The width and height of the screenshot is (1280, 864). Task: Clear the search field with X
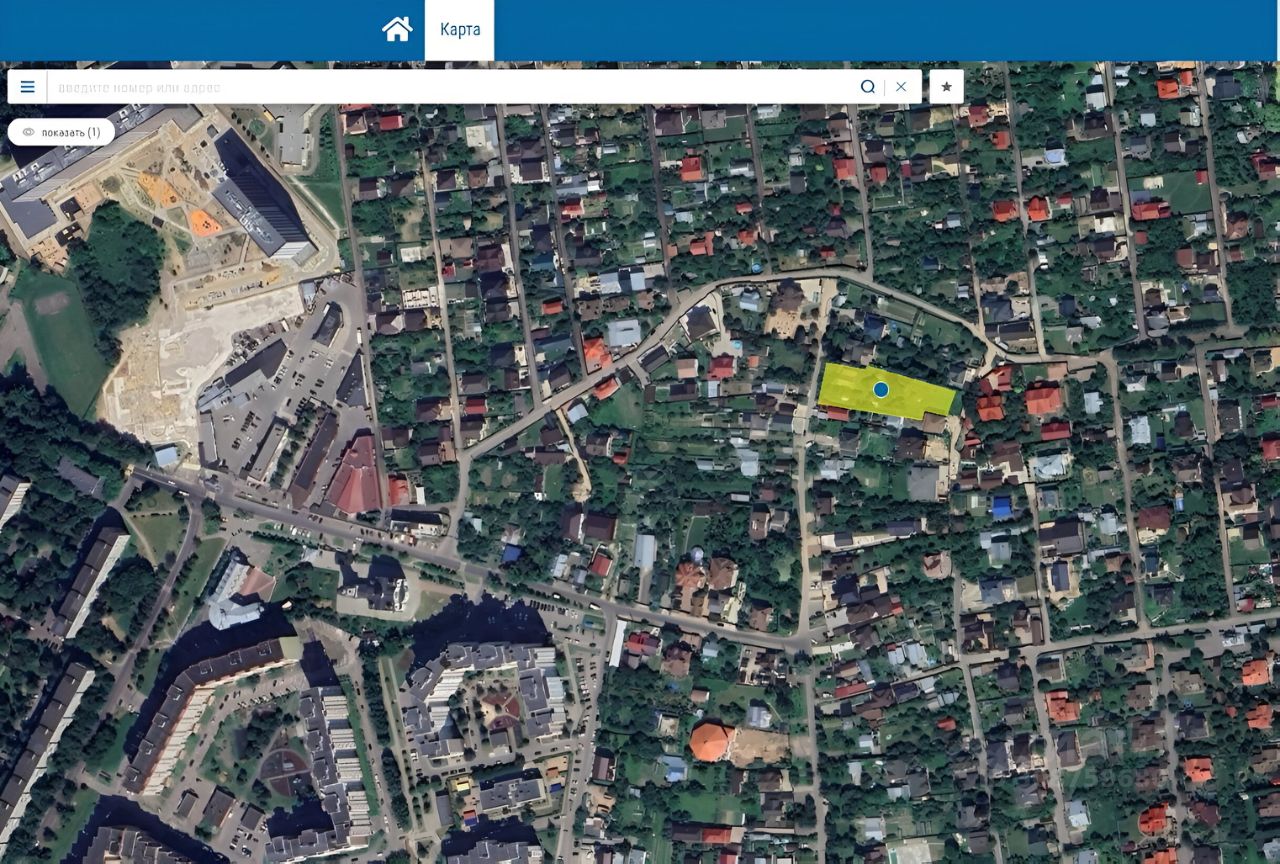pos(901,87)
